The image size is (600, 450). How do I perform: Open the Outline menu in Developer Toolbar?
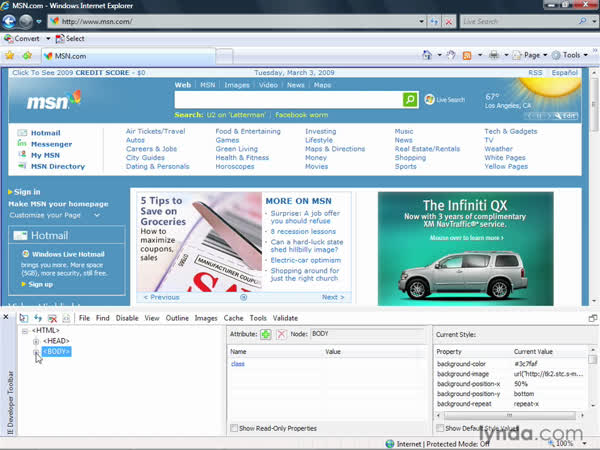point(177,318)
